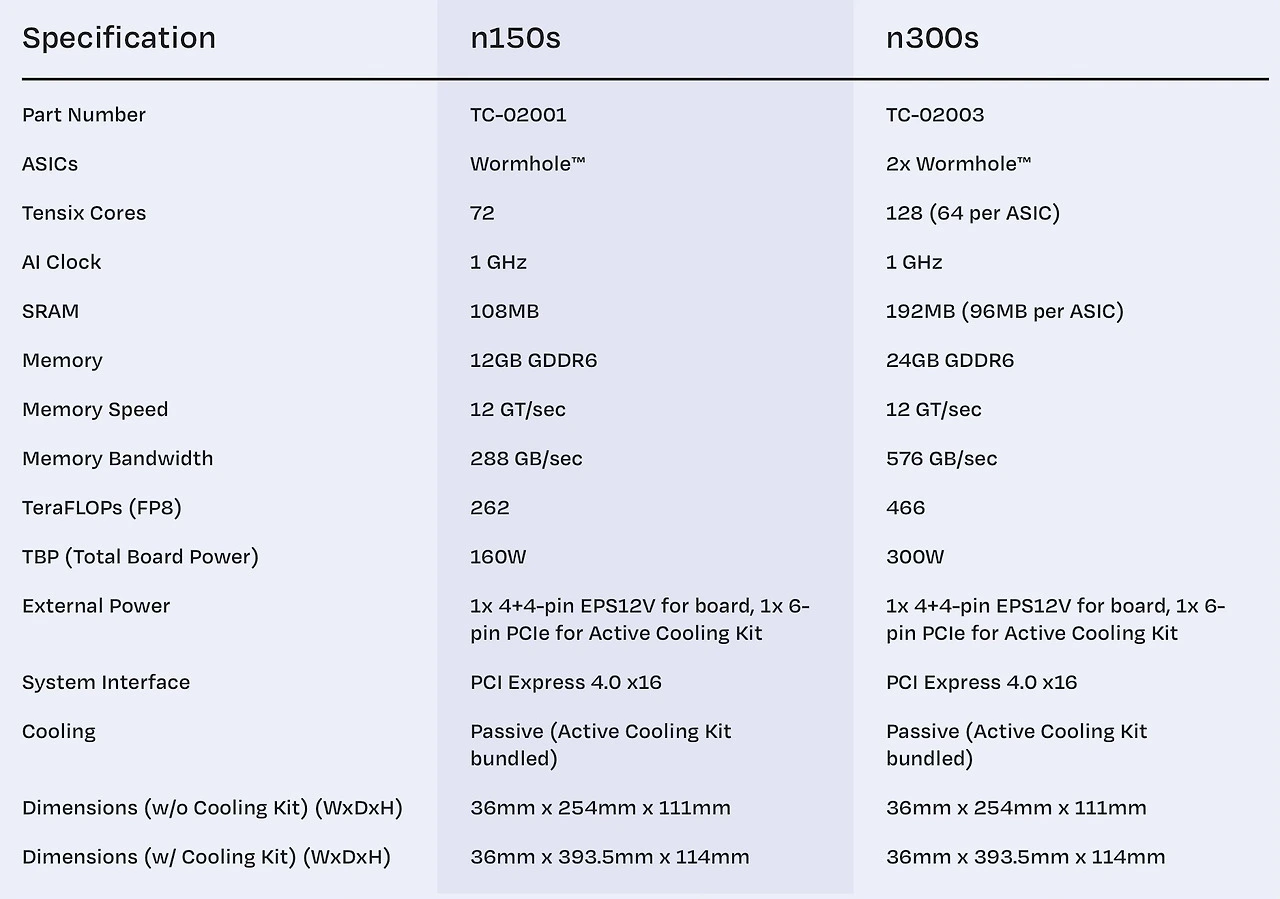Select the 466 TeraFLOPs value
The width and height of the screenshot is (1280, 899).
905,508
